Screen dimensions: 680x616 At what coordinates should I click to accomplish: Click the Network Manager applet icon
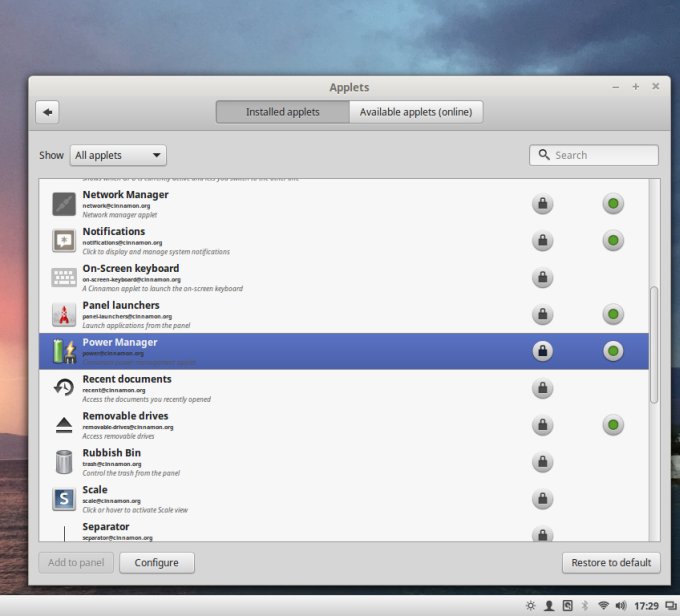(x=64, y=204)
